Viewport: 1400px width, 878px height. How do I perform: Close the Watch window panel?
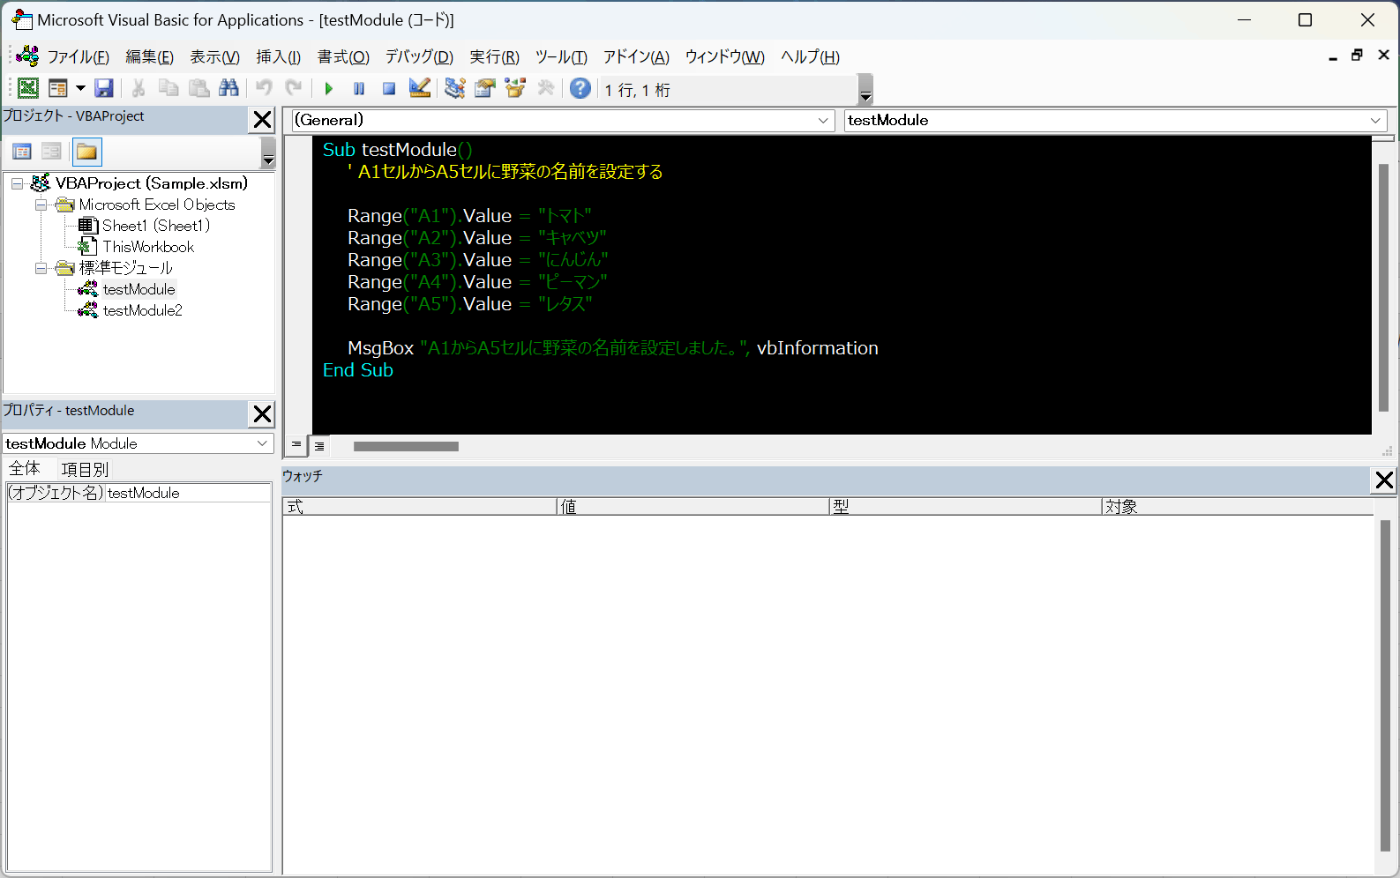tap(1384, 480)
